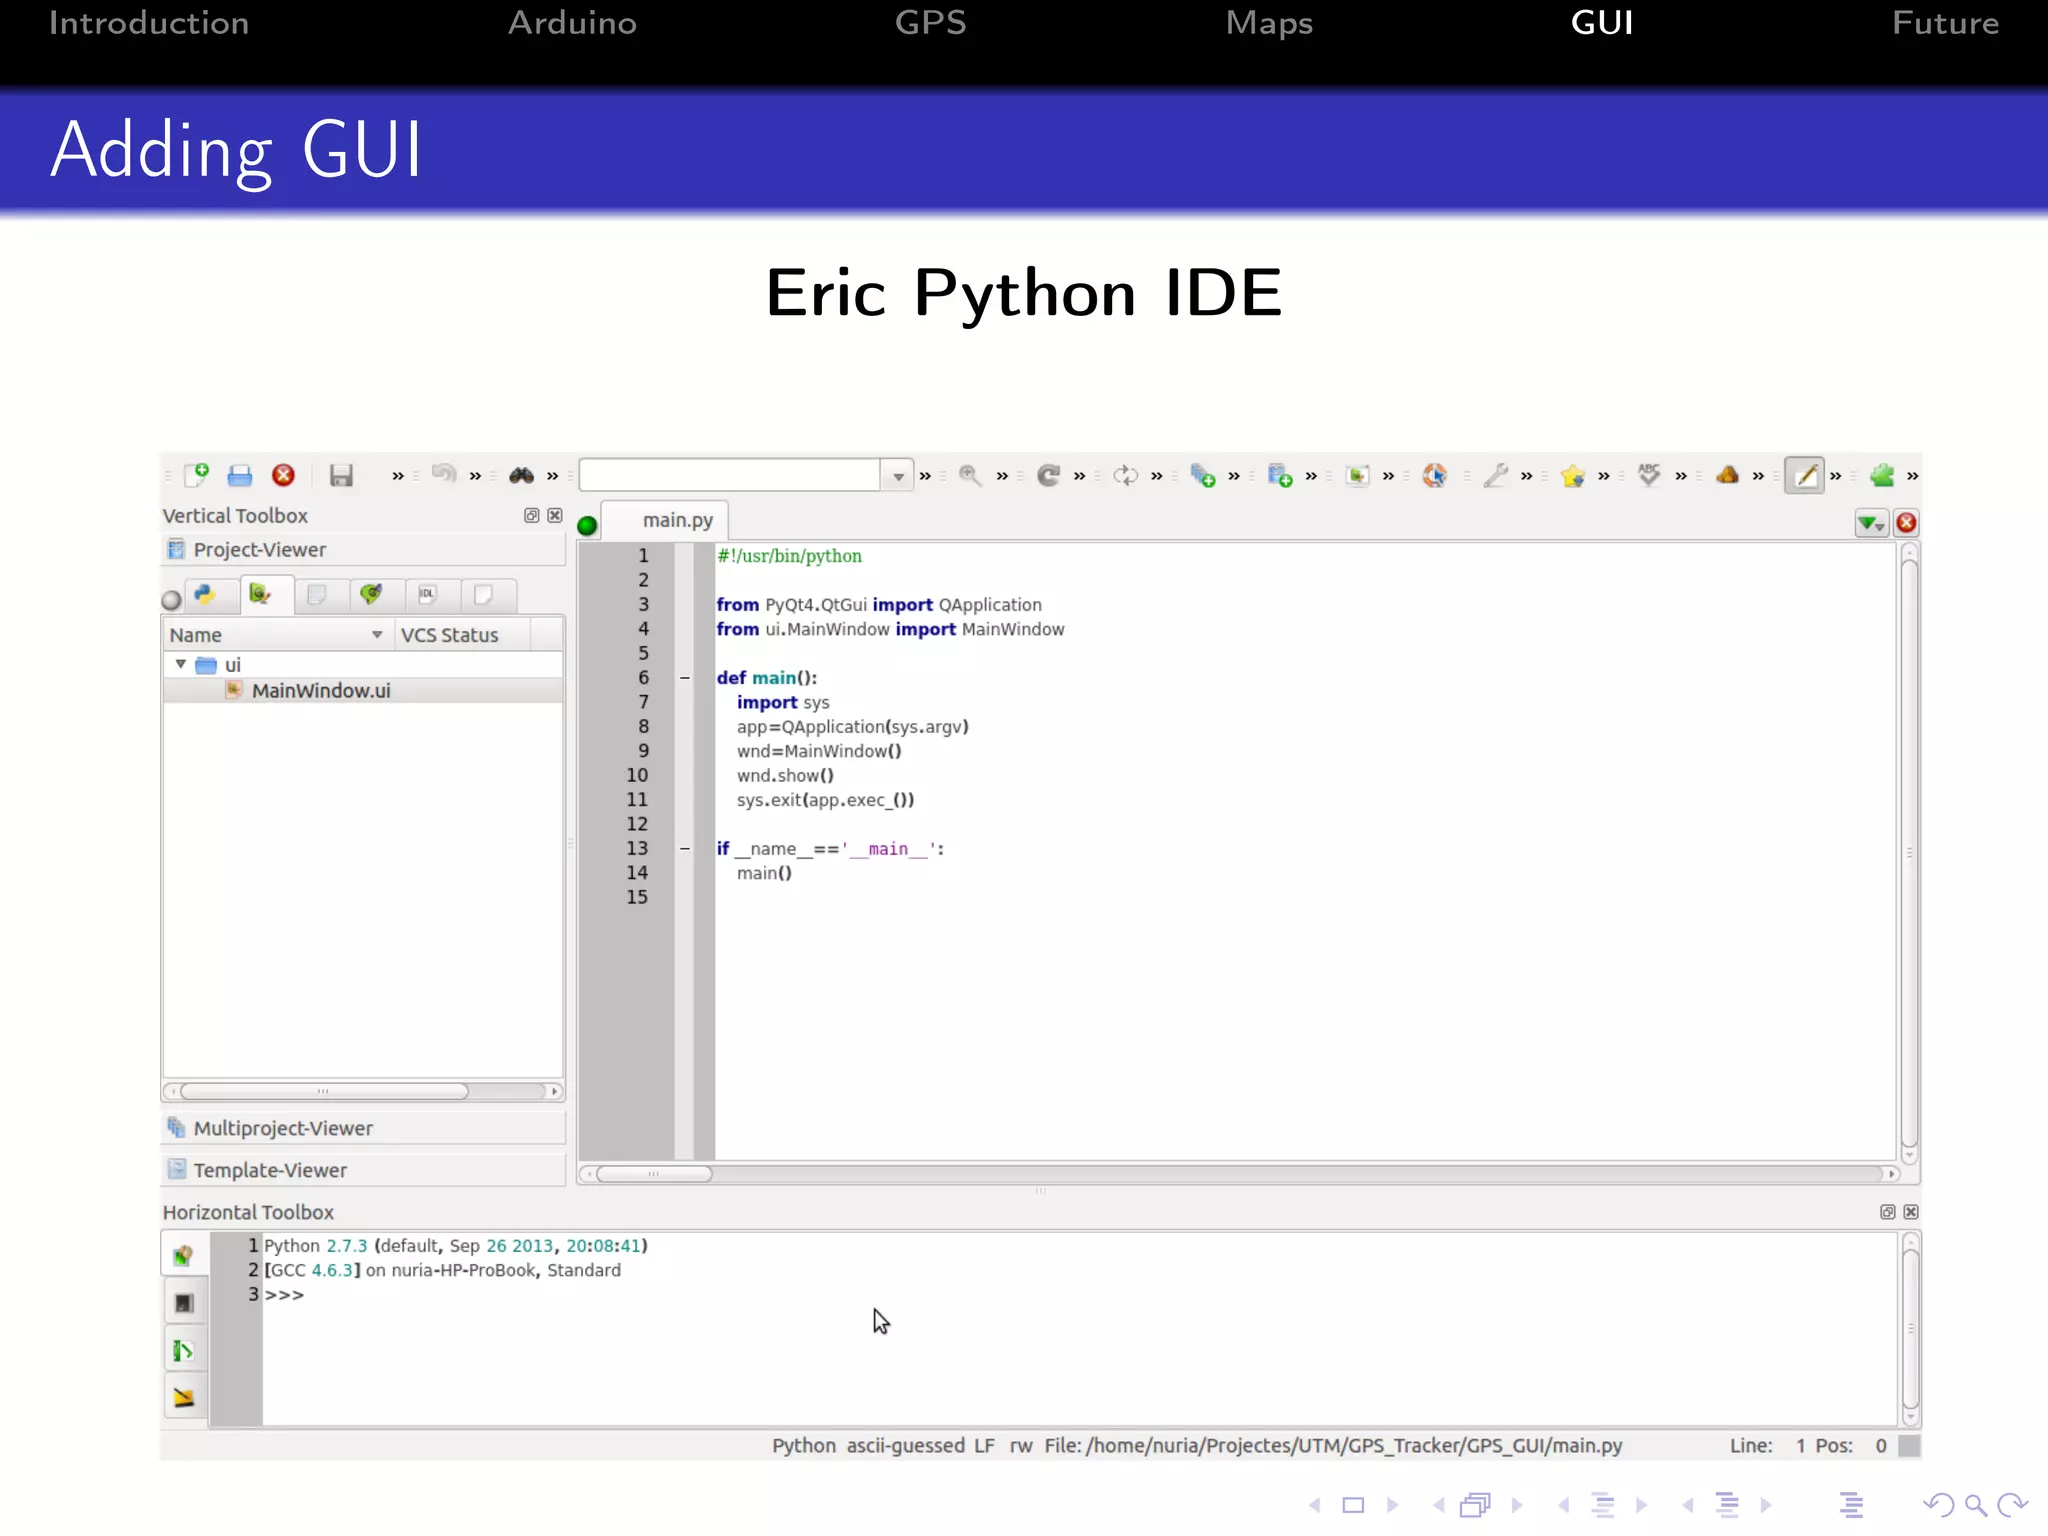Sort by the Name column header
The width and height of the screenshot is (2048, 1536).
(278, 635)
